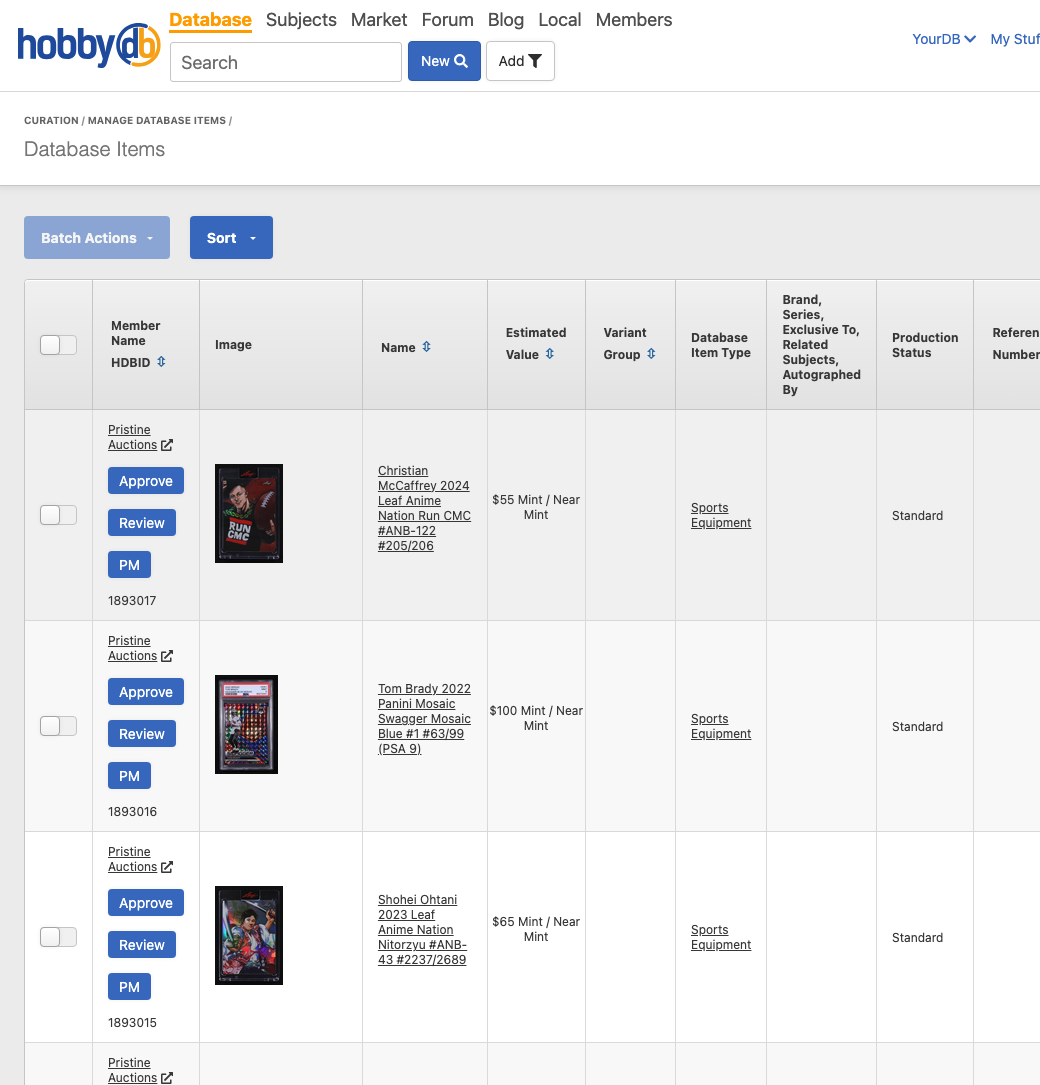Go to the Subjects tab

click(301, 20)
